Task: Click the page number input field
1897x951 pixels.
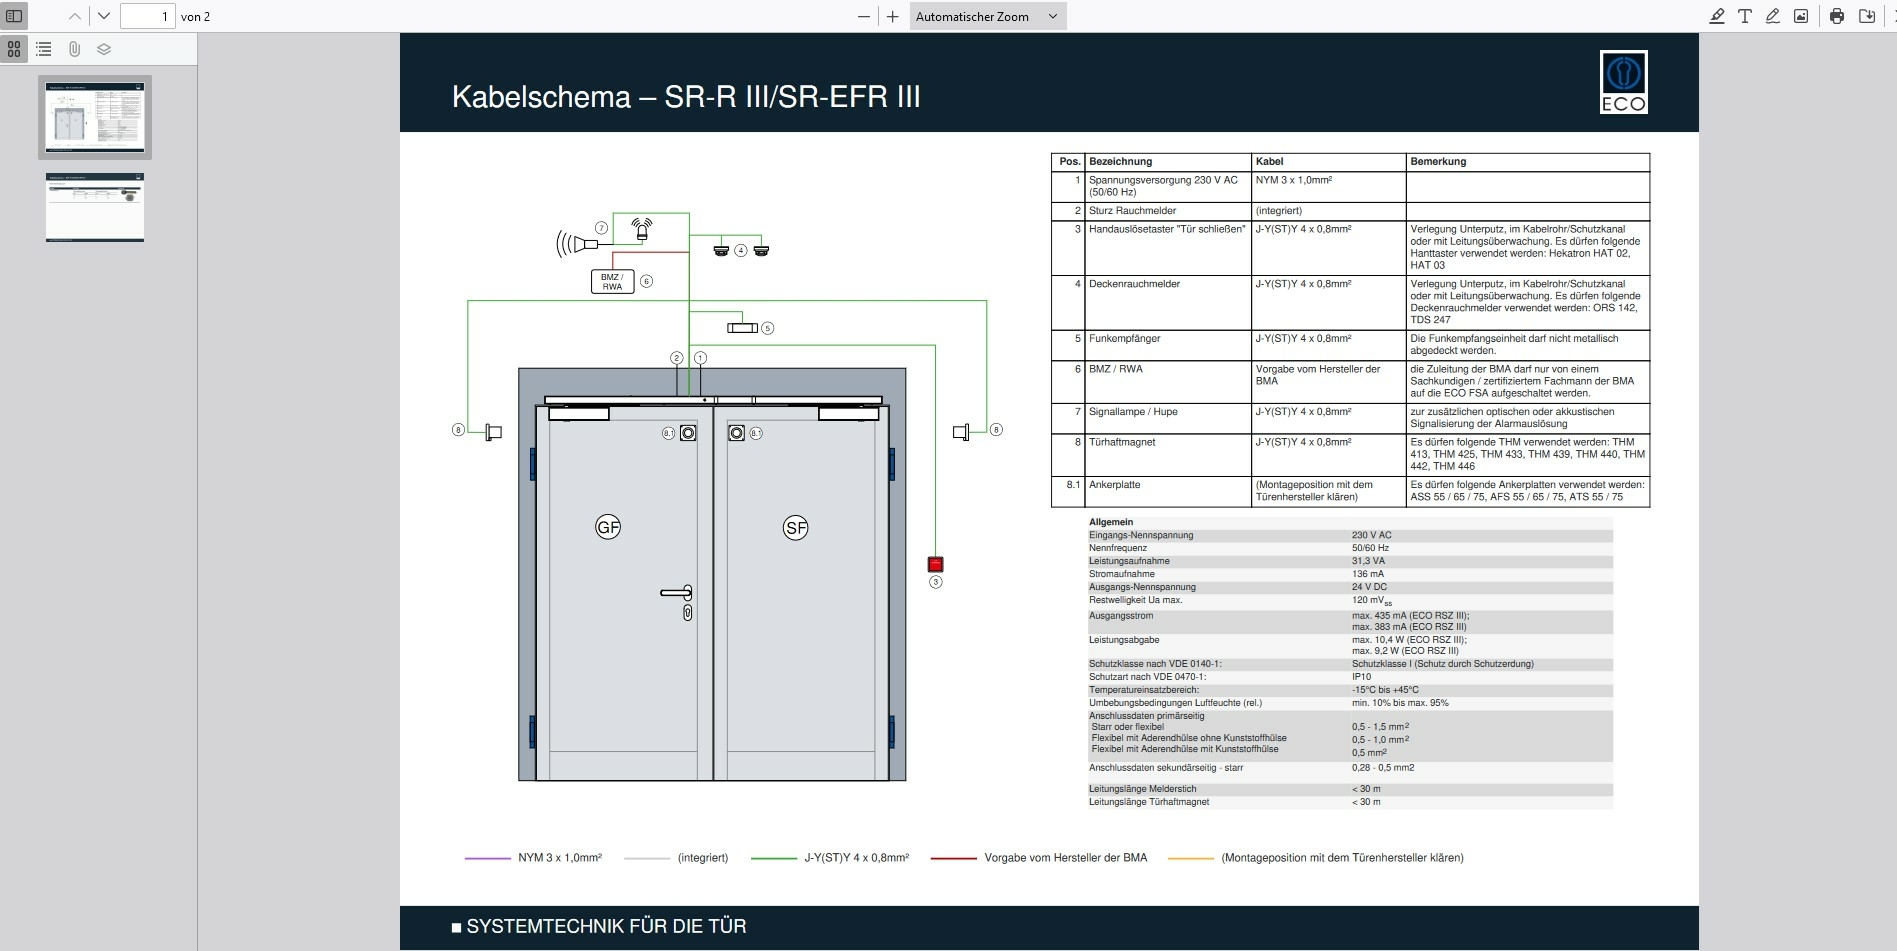Action: (148, 16)
